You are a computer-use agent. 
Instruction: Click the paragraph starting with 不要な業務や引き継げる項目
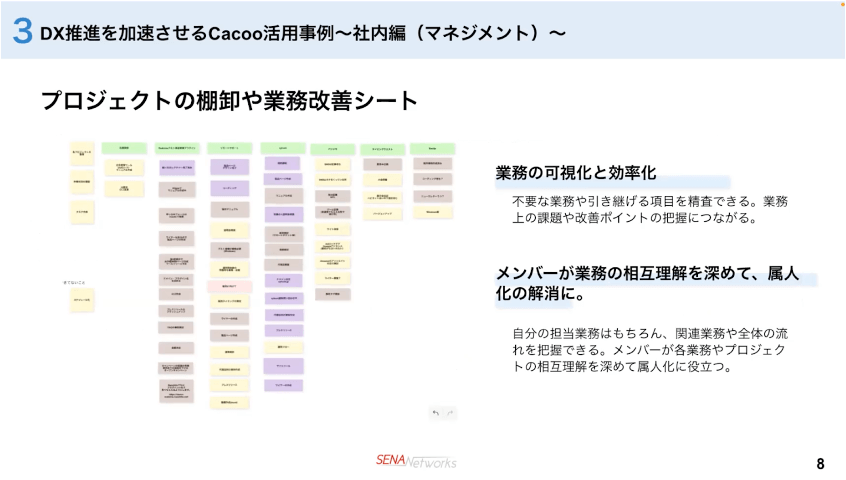tap(650, 209)
